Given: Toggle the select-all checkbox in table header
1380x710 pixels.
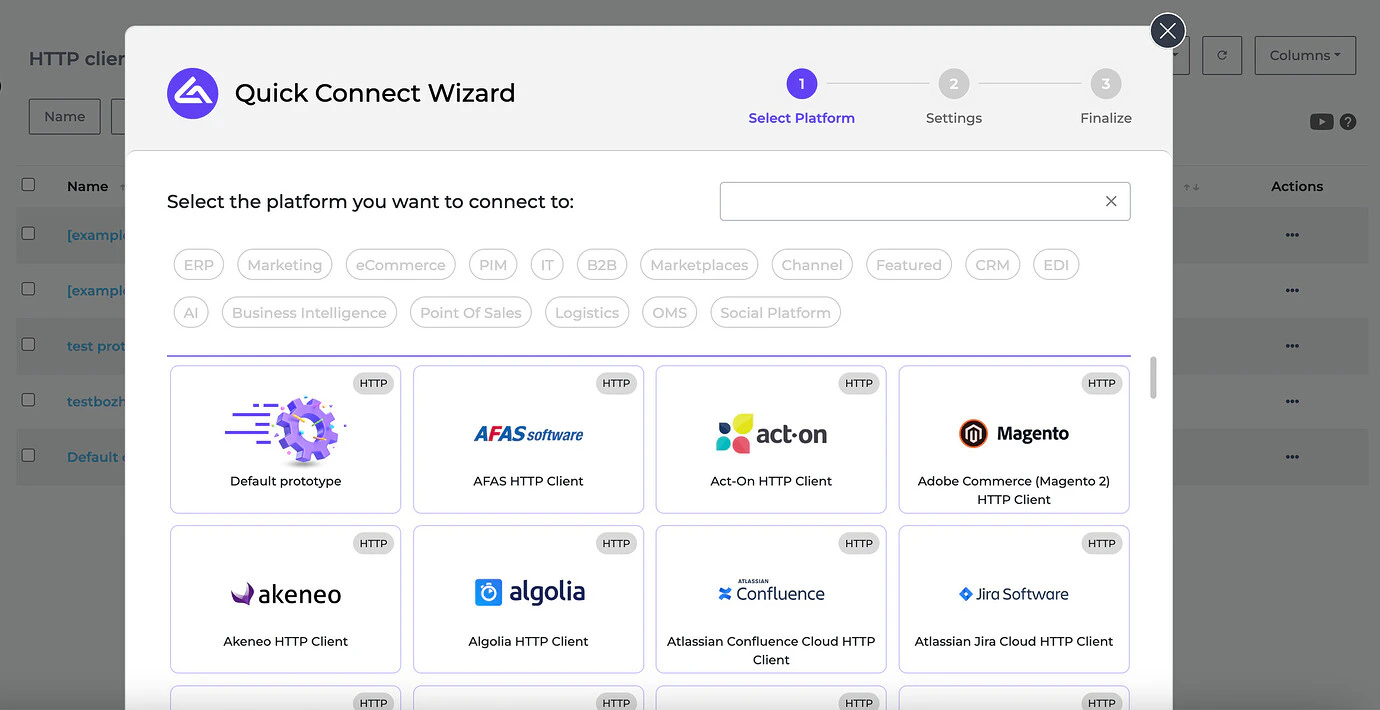Looking at the screenshot, I should click(28, 185).
